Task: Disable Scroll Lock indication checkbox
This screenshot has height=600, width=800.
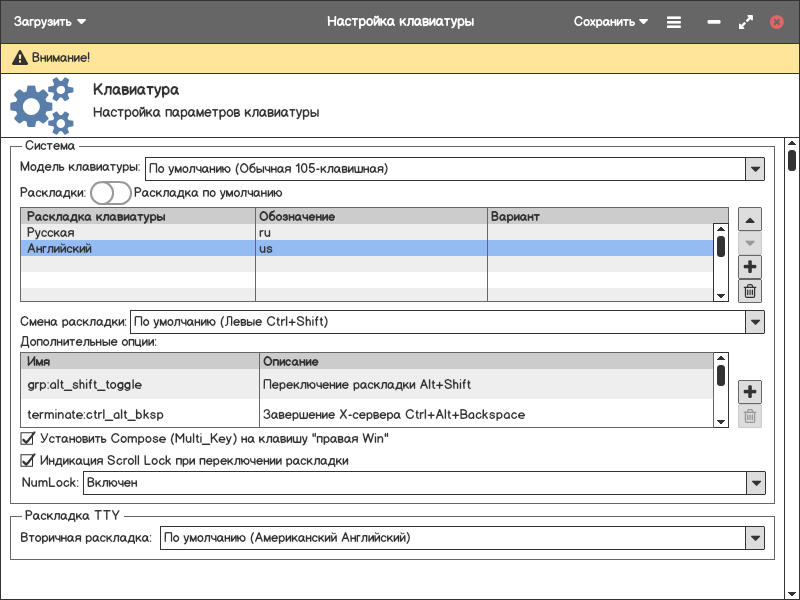Action: [x=28, y=461]
